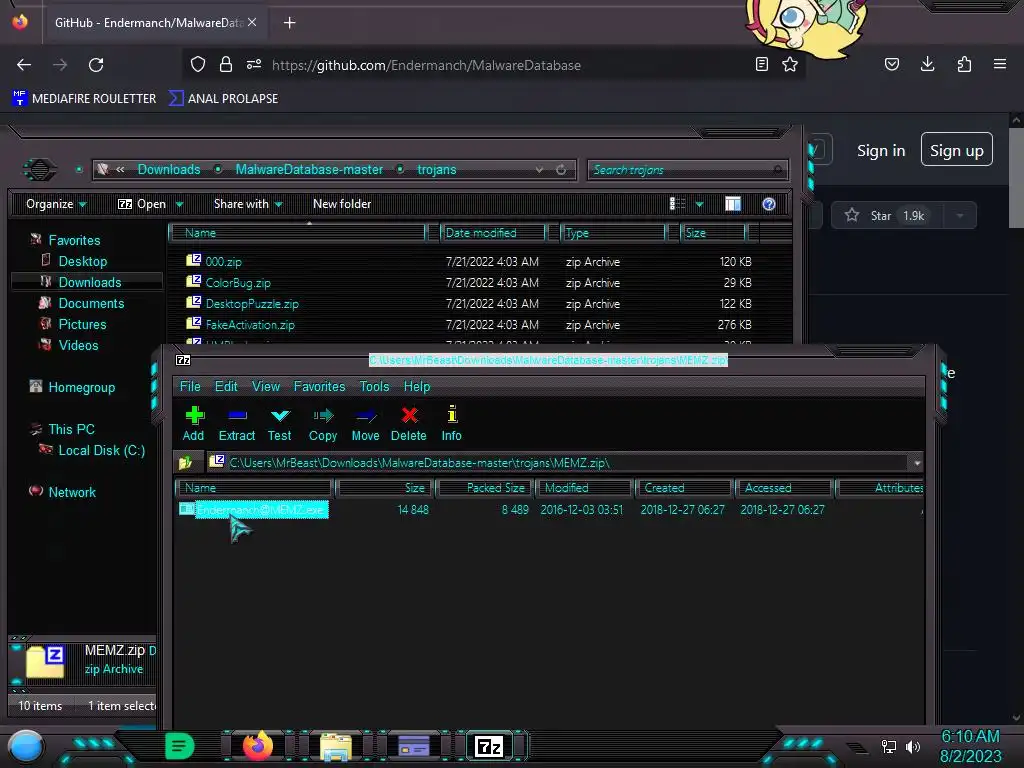This screenshot has height=768, width=1024.
Task: Sort 7-Zip list by Created column
Action: coord(683,488)
